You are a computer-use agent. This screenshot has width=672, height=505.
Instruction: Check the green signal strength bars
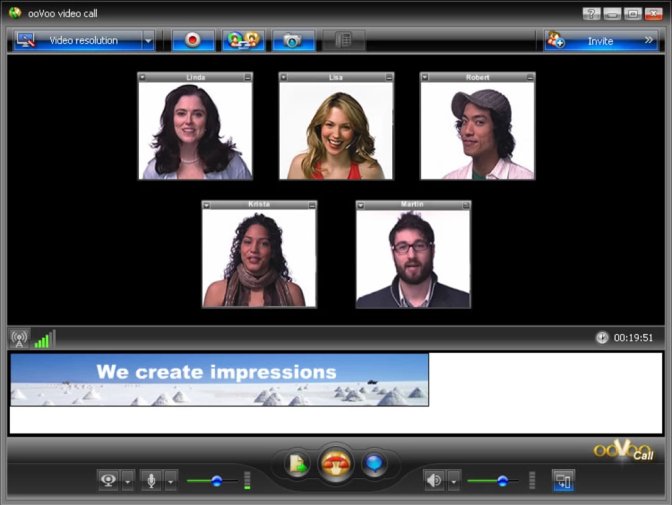tap(45, 339)
